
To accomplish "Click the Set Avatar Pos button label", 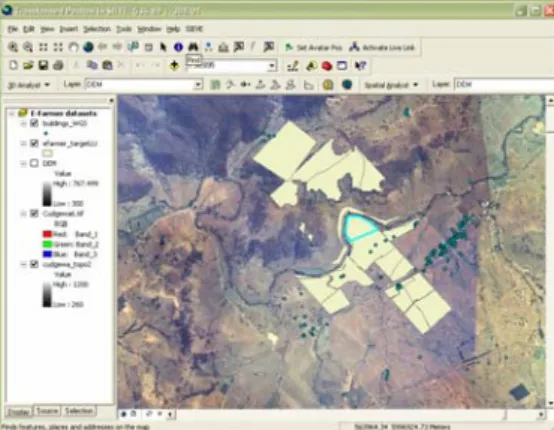I will tap(319, 48).
